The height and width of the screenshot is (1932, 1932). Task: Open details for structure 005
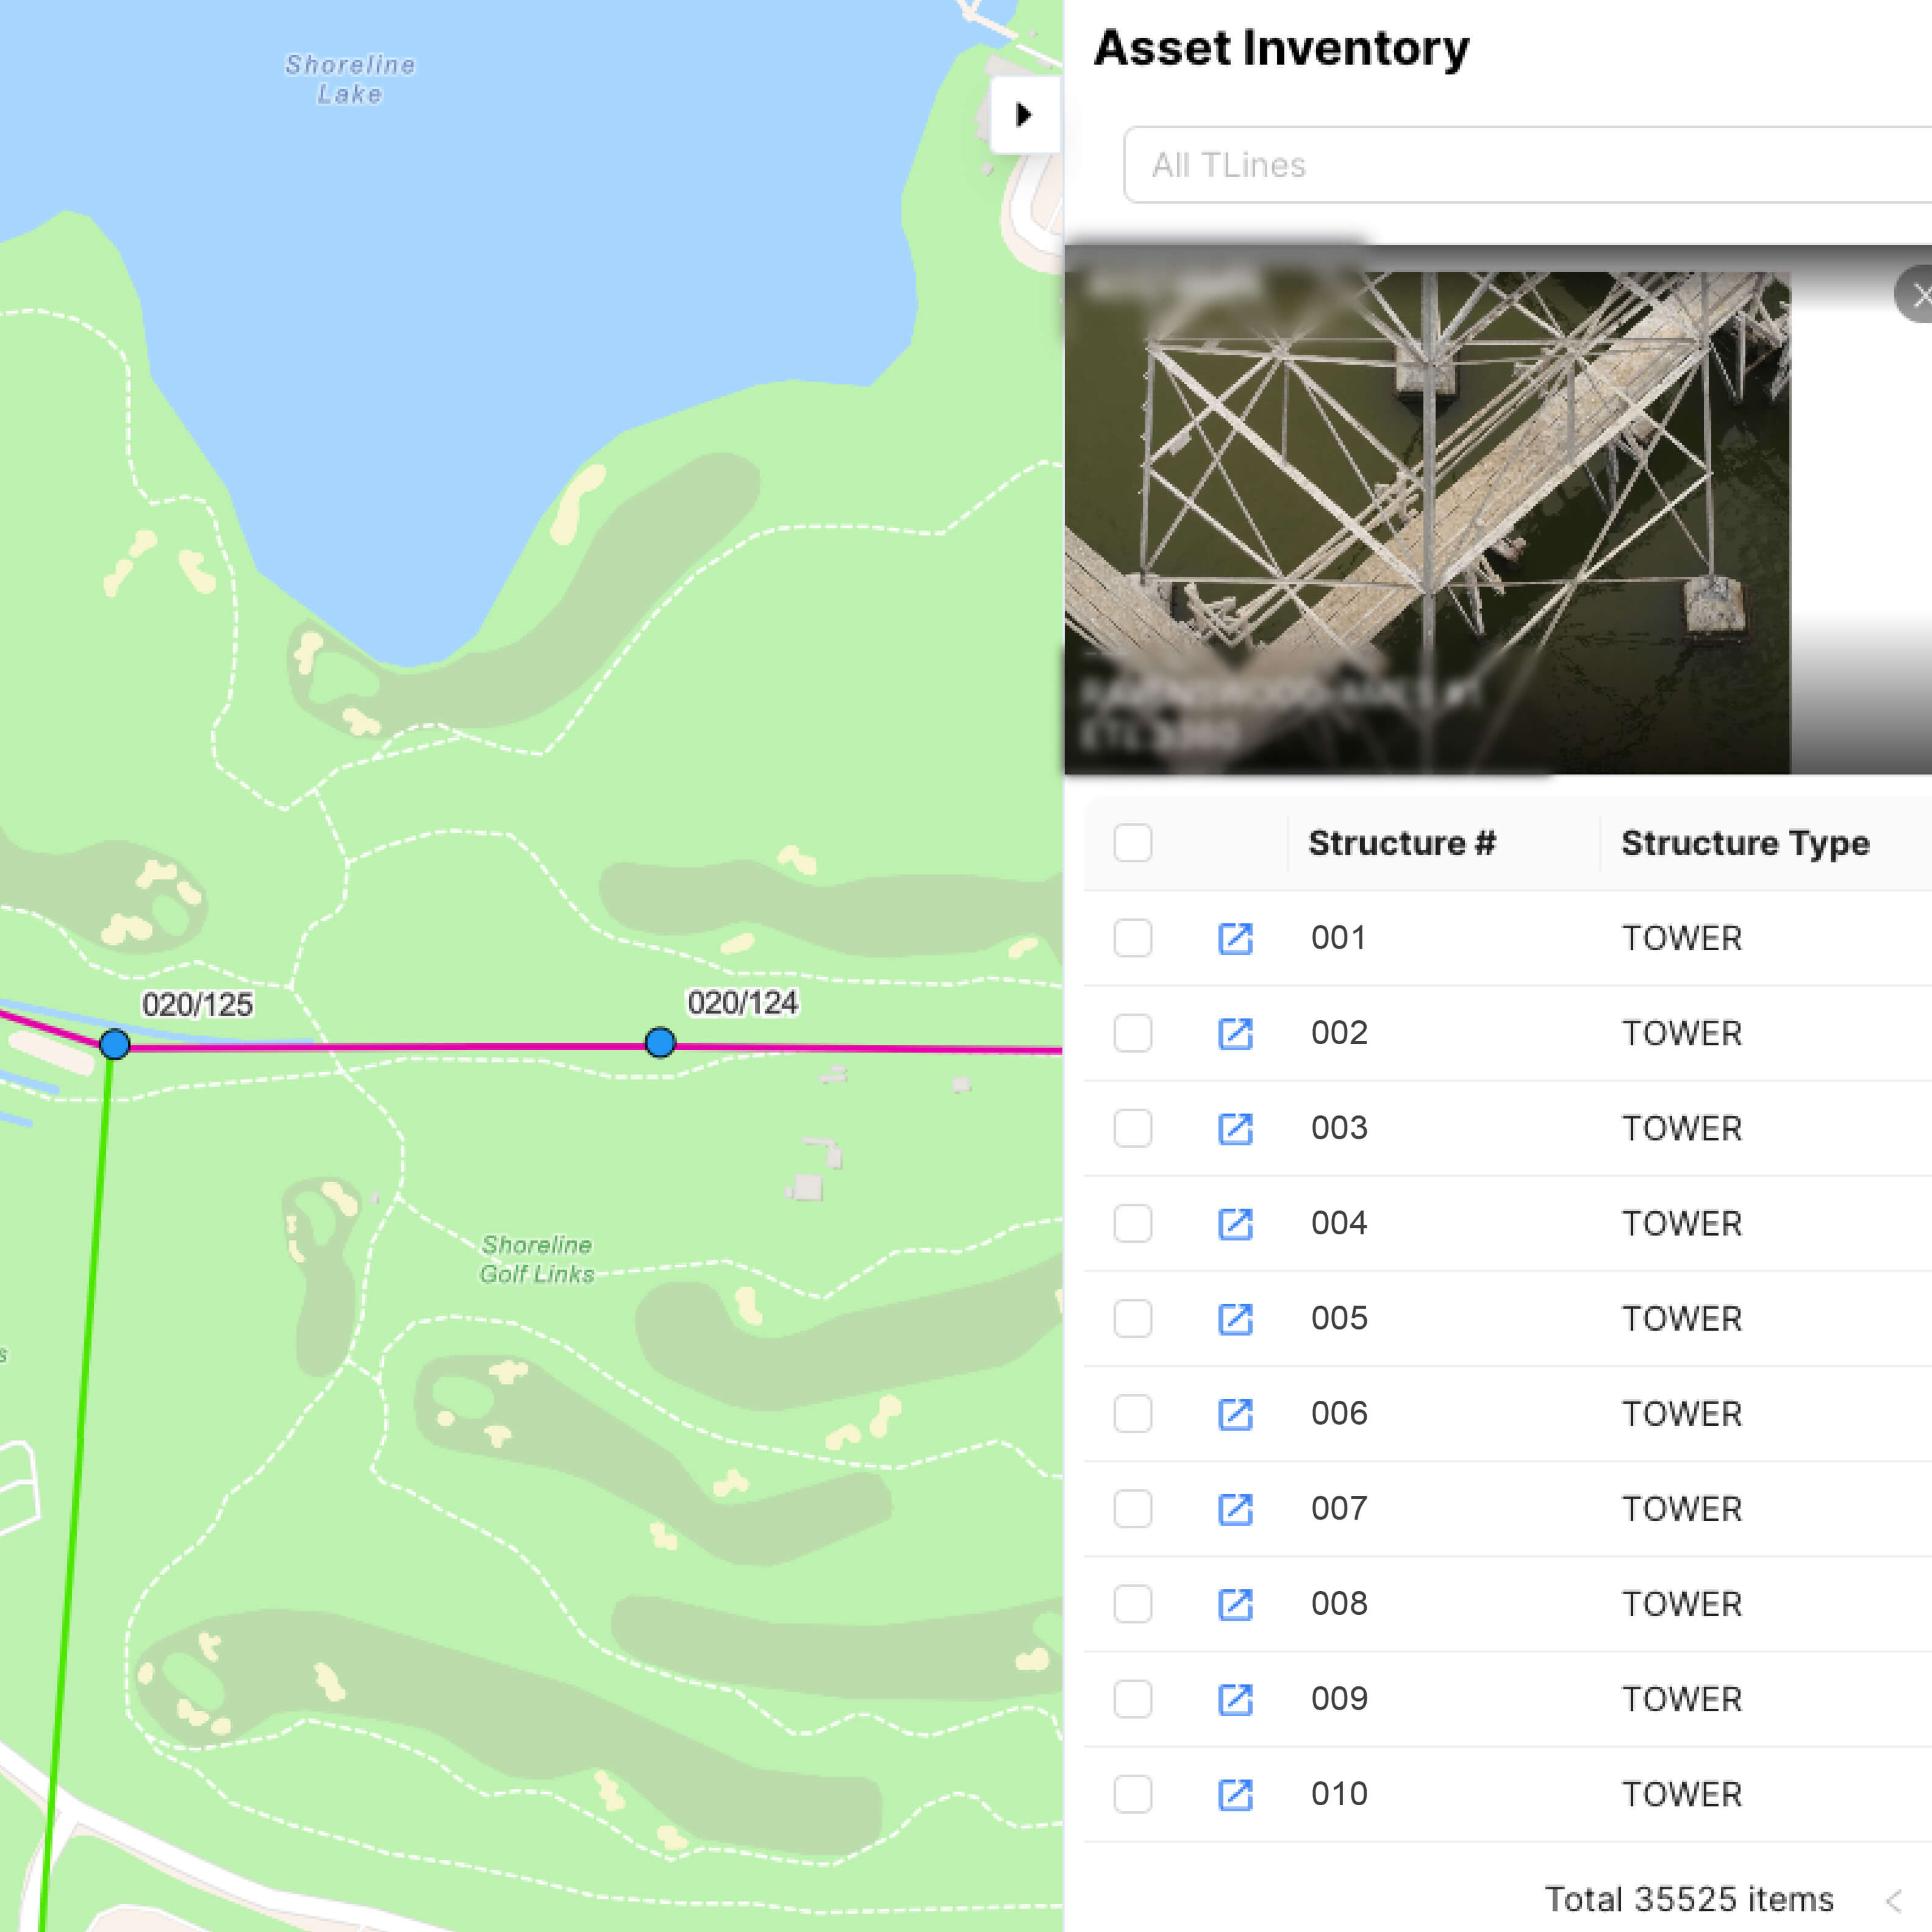pyautogui.click(x=1235, y=1319)
